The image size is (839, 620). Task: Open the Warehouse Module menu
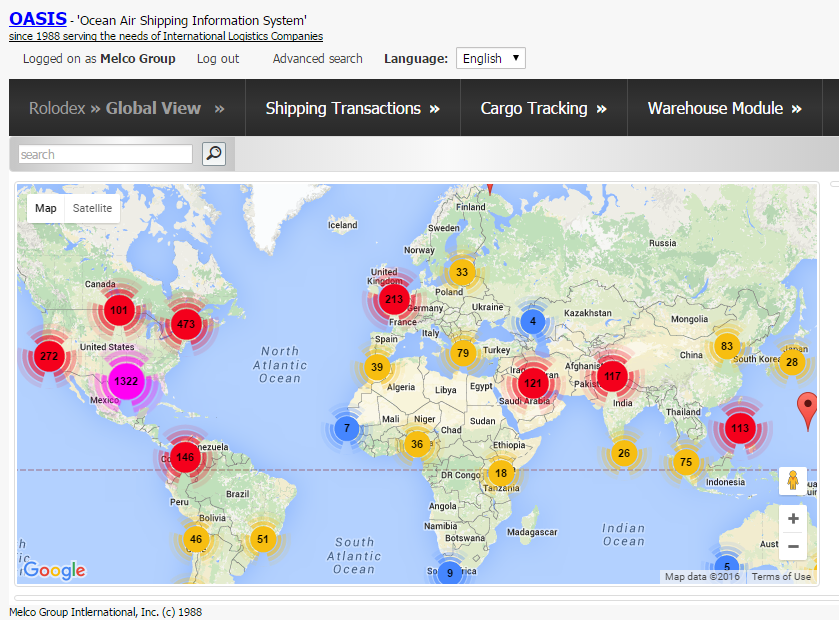pyautogui.click(x=724, y=108)
